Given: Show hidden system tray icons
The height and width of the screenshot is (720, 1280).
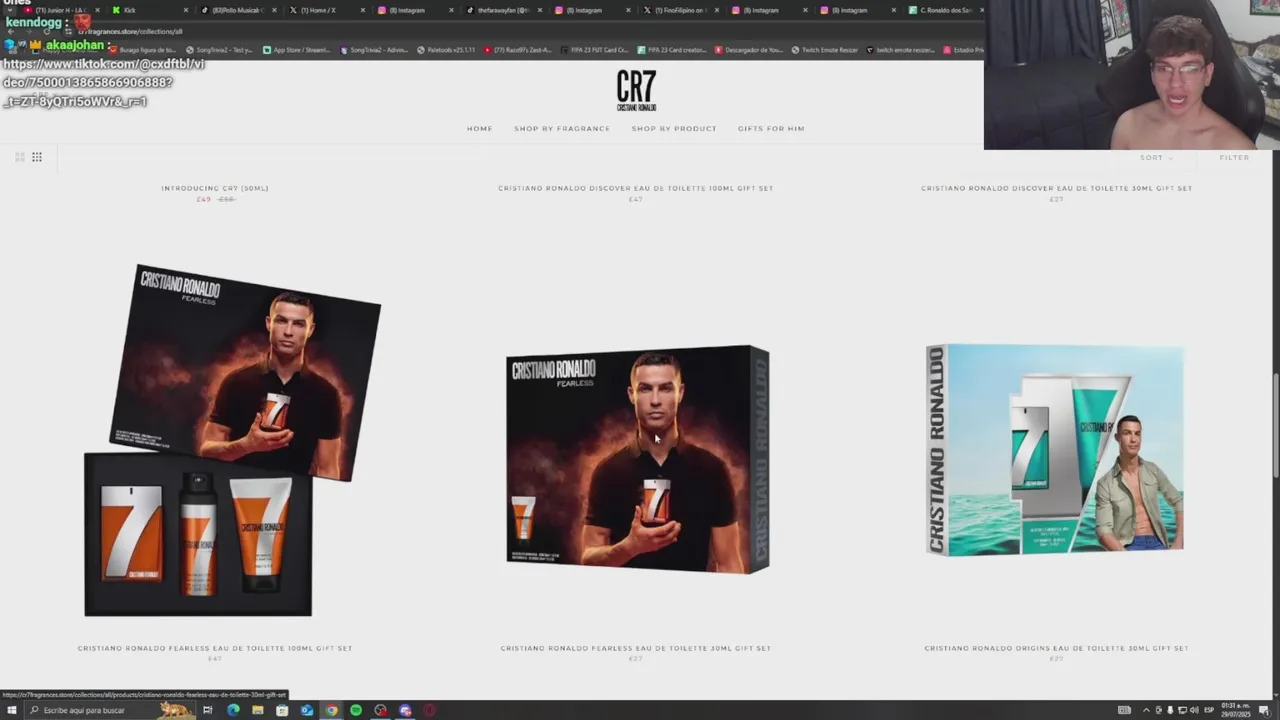Looking at the screenshot, I should coord(1146,710).
